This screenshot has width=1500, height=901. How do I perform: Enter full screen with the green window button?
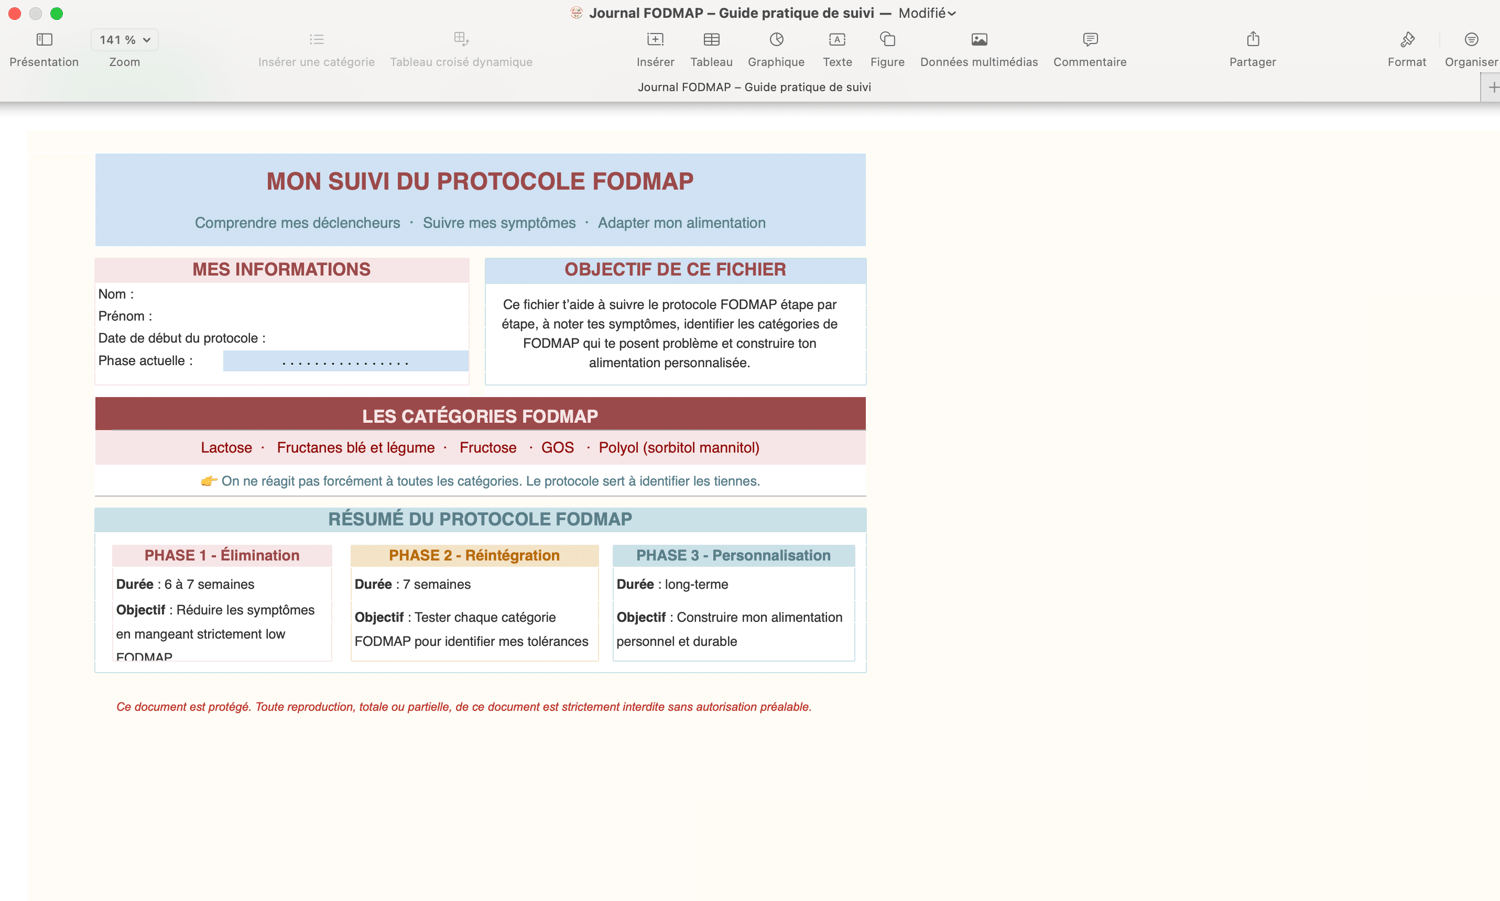(x=57, y=13)
